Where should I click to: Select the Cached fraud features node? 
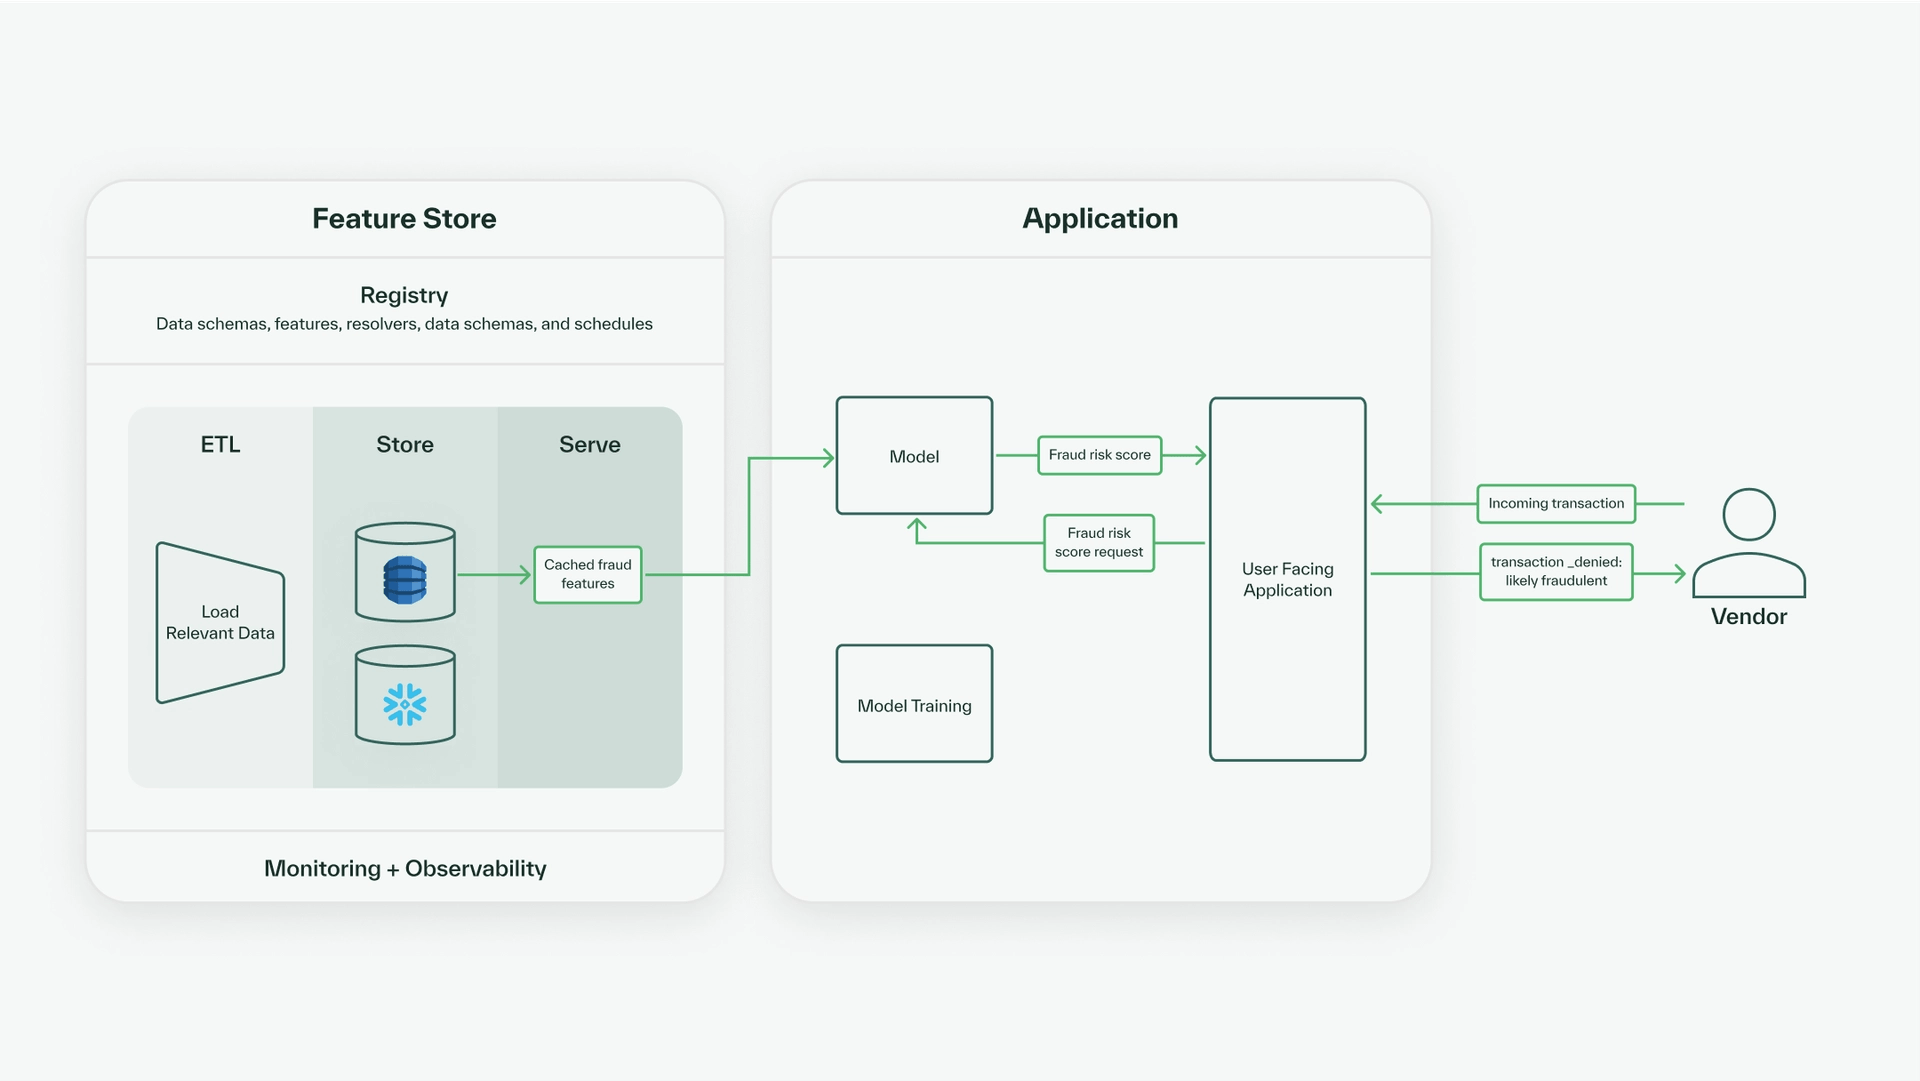point(587,574)
